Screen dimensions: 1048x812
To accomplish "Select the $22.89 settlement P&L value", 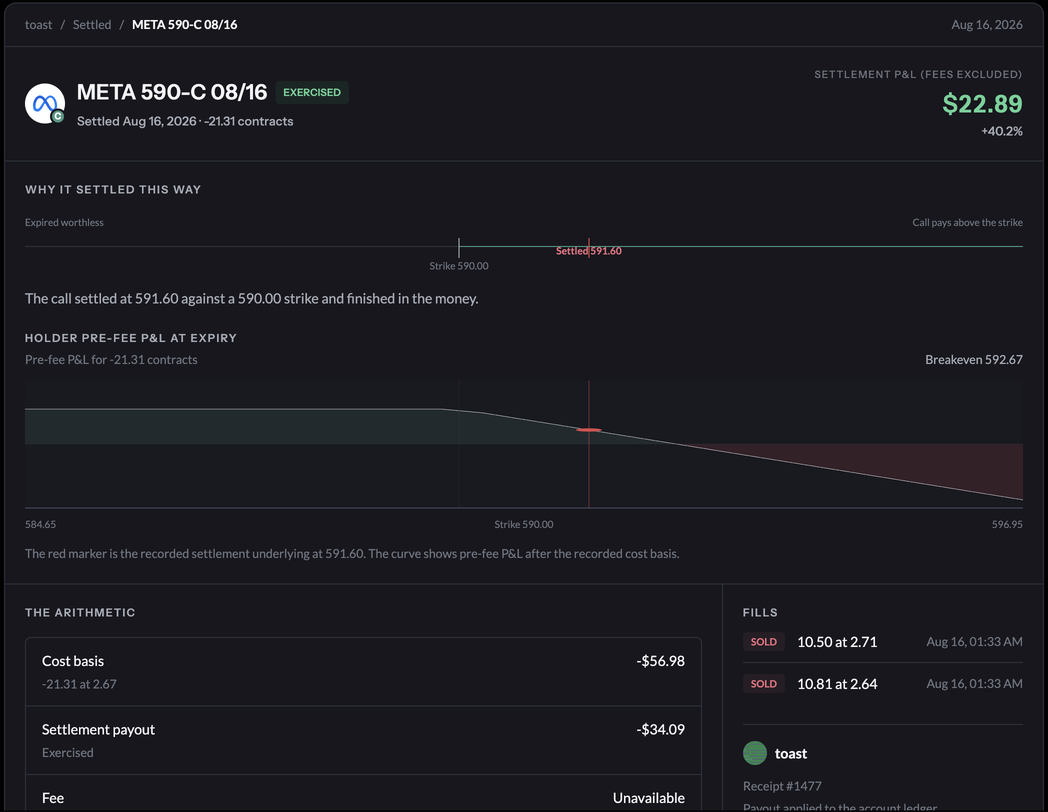I will [x=982, y=104].
